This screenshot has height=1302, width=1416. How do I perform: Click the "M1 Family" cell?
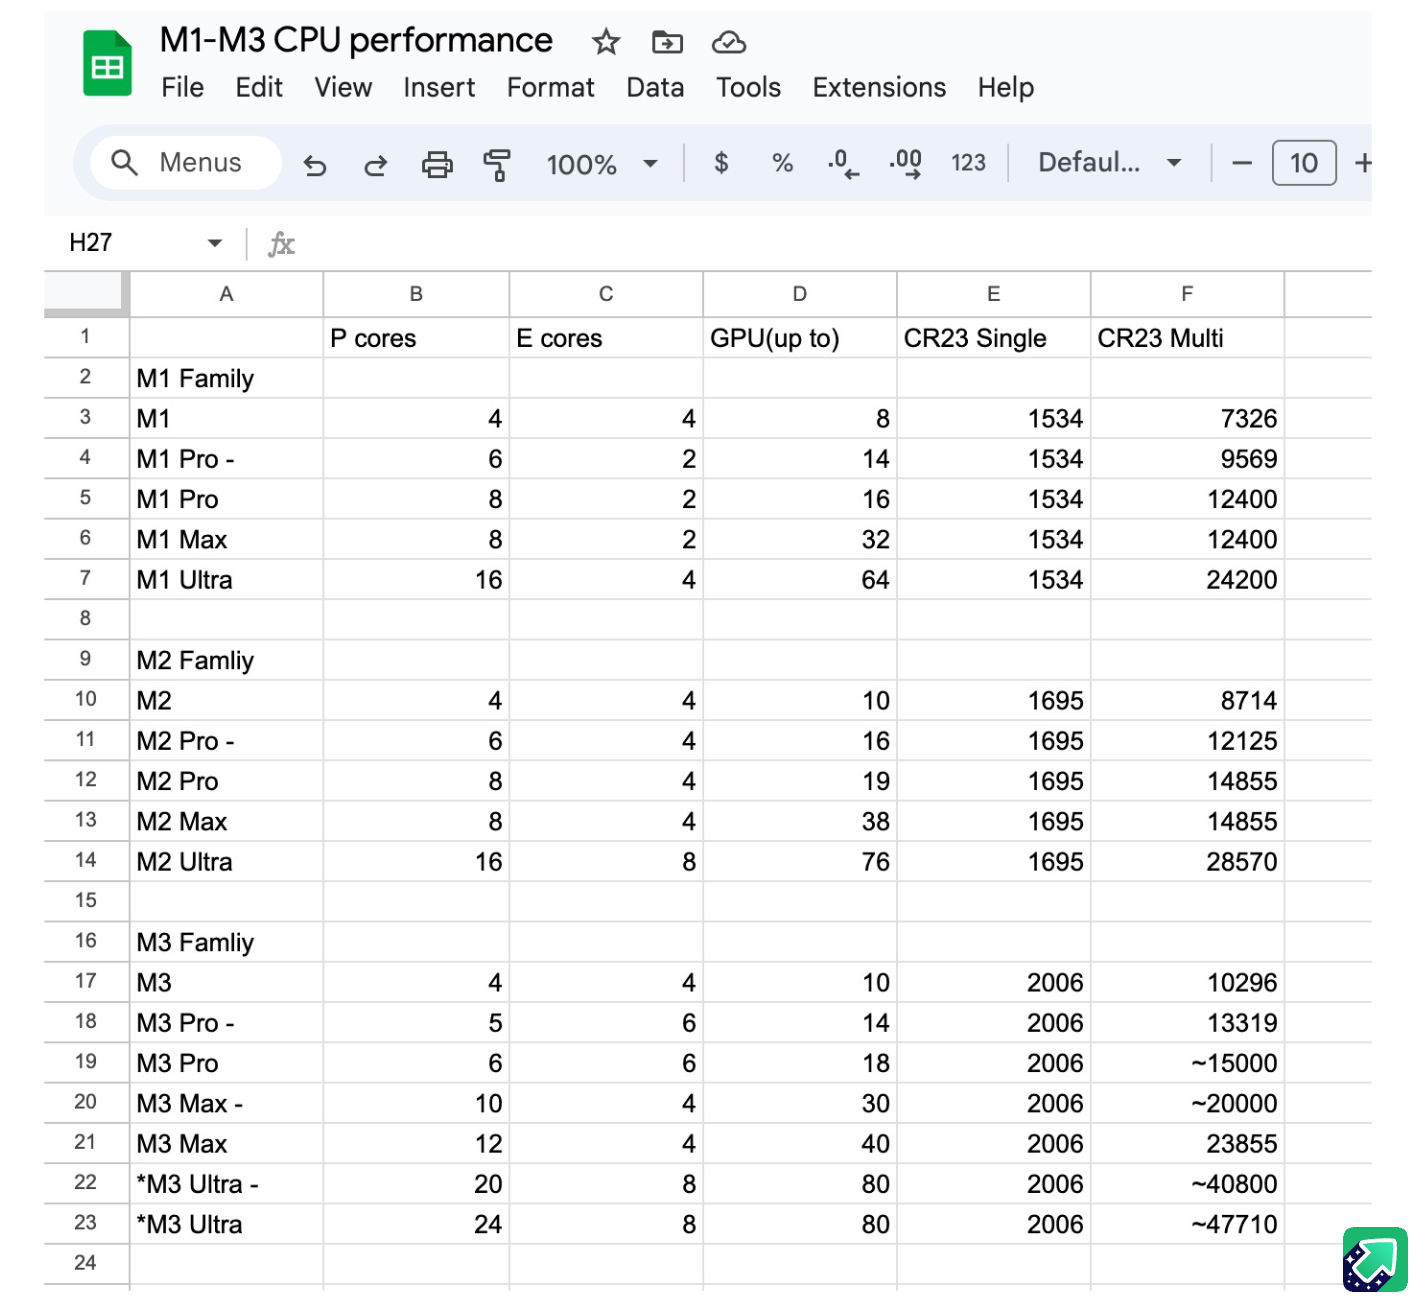point(226,378)
